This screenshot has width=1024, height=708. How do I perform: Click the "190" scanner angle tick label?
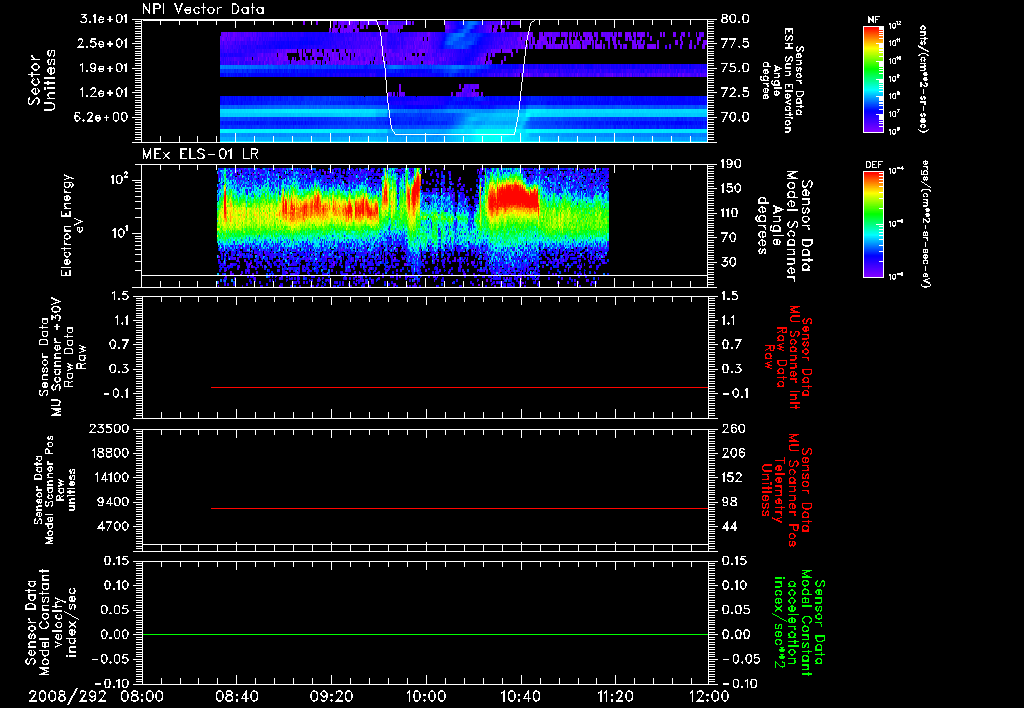[731, 164]
